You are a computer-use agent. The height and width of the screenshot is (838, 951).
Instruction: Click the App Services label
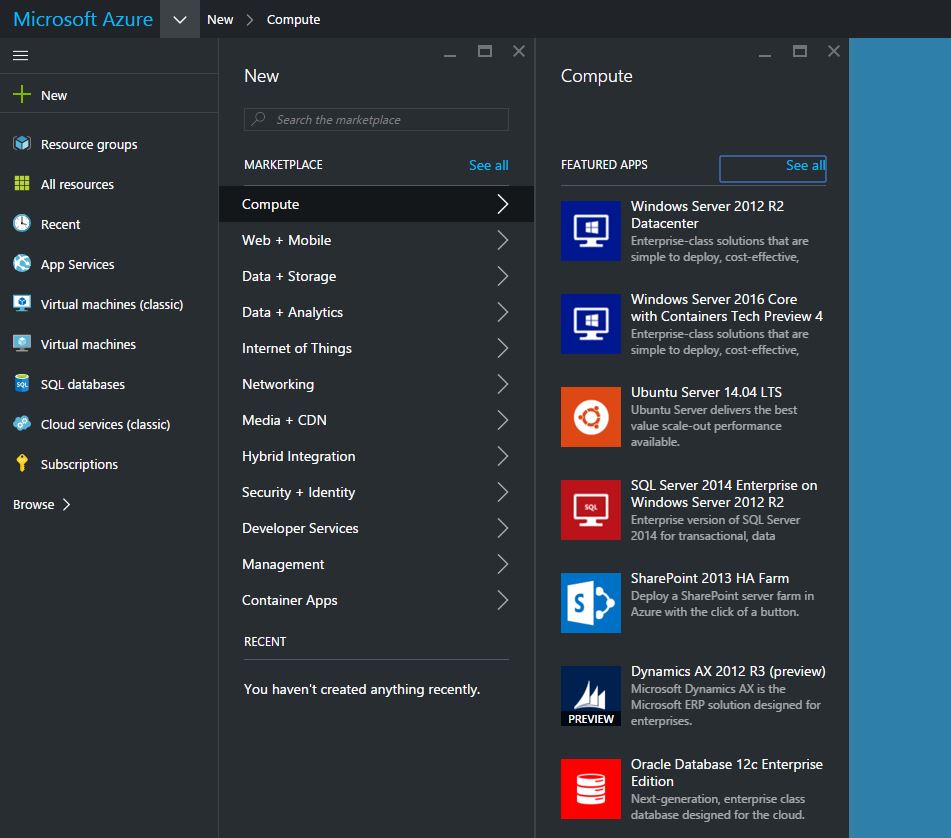point(77,264)
